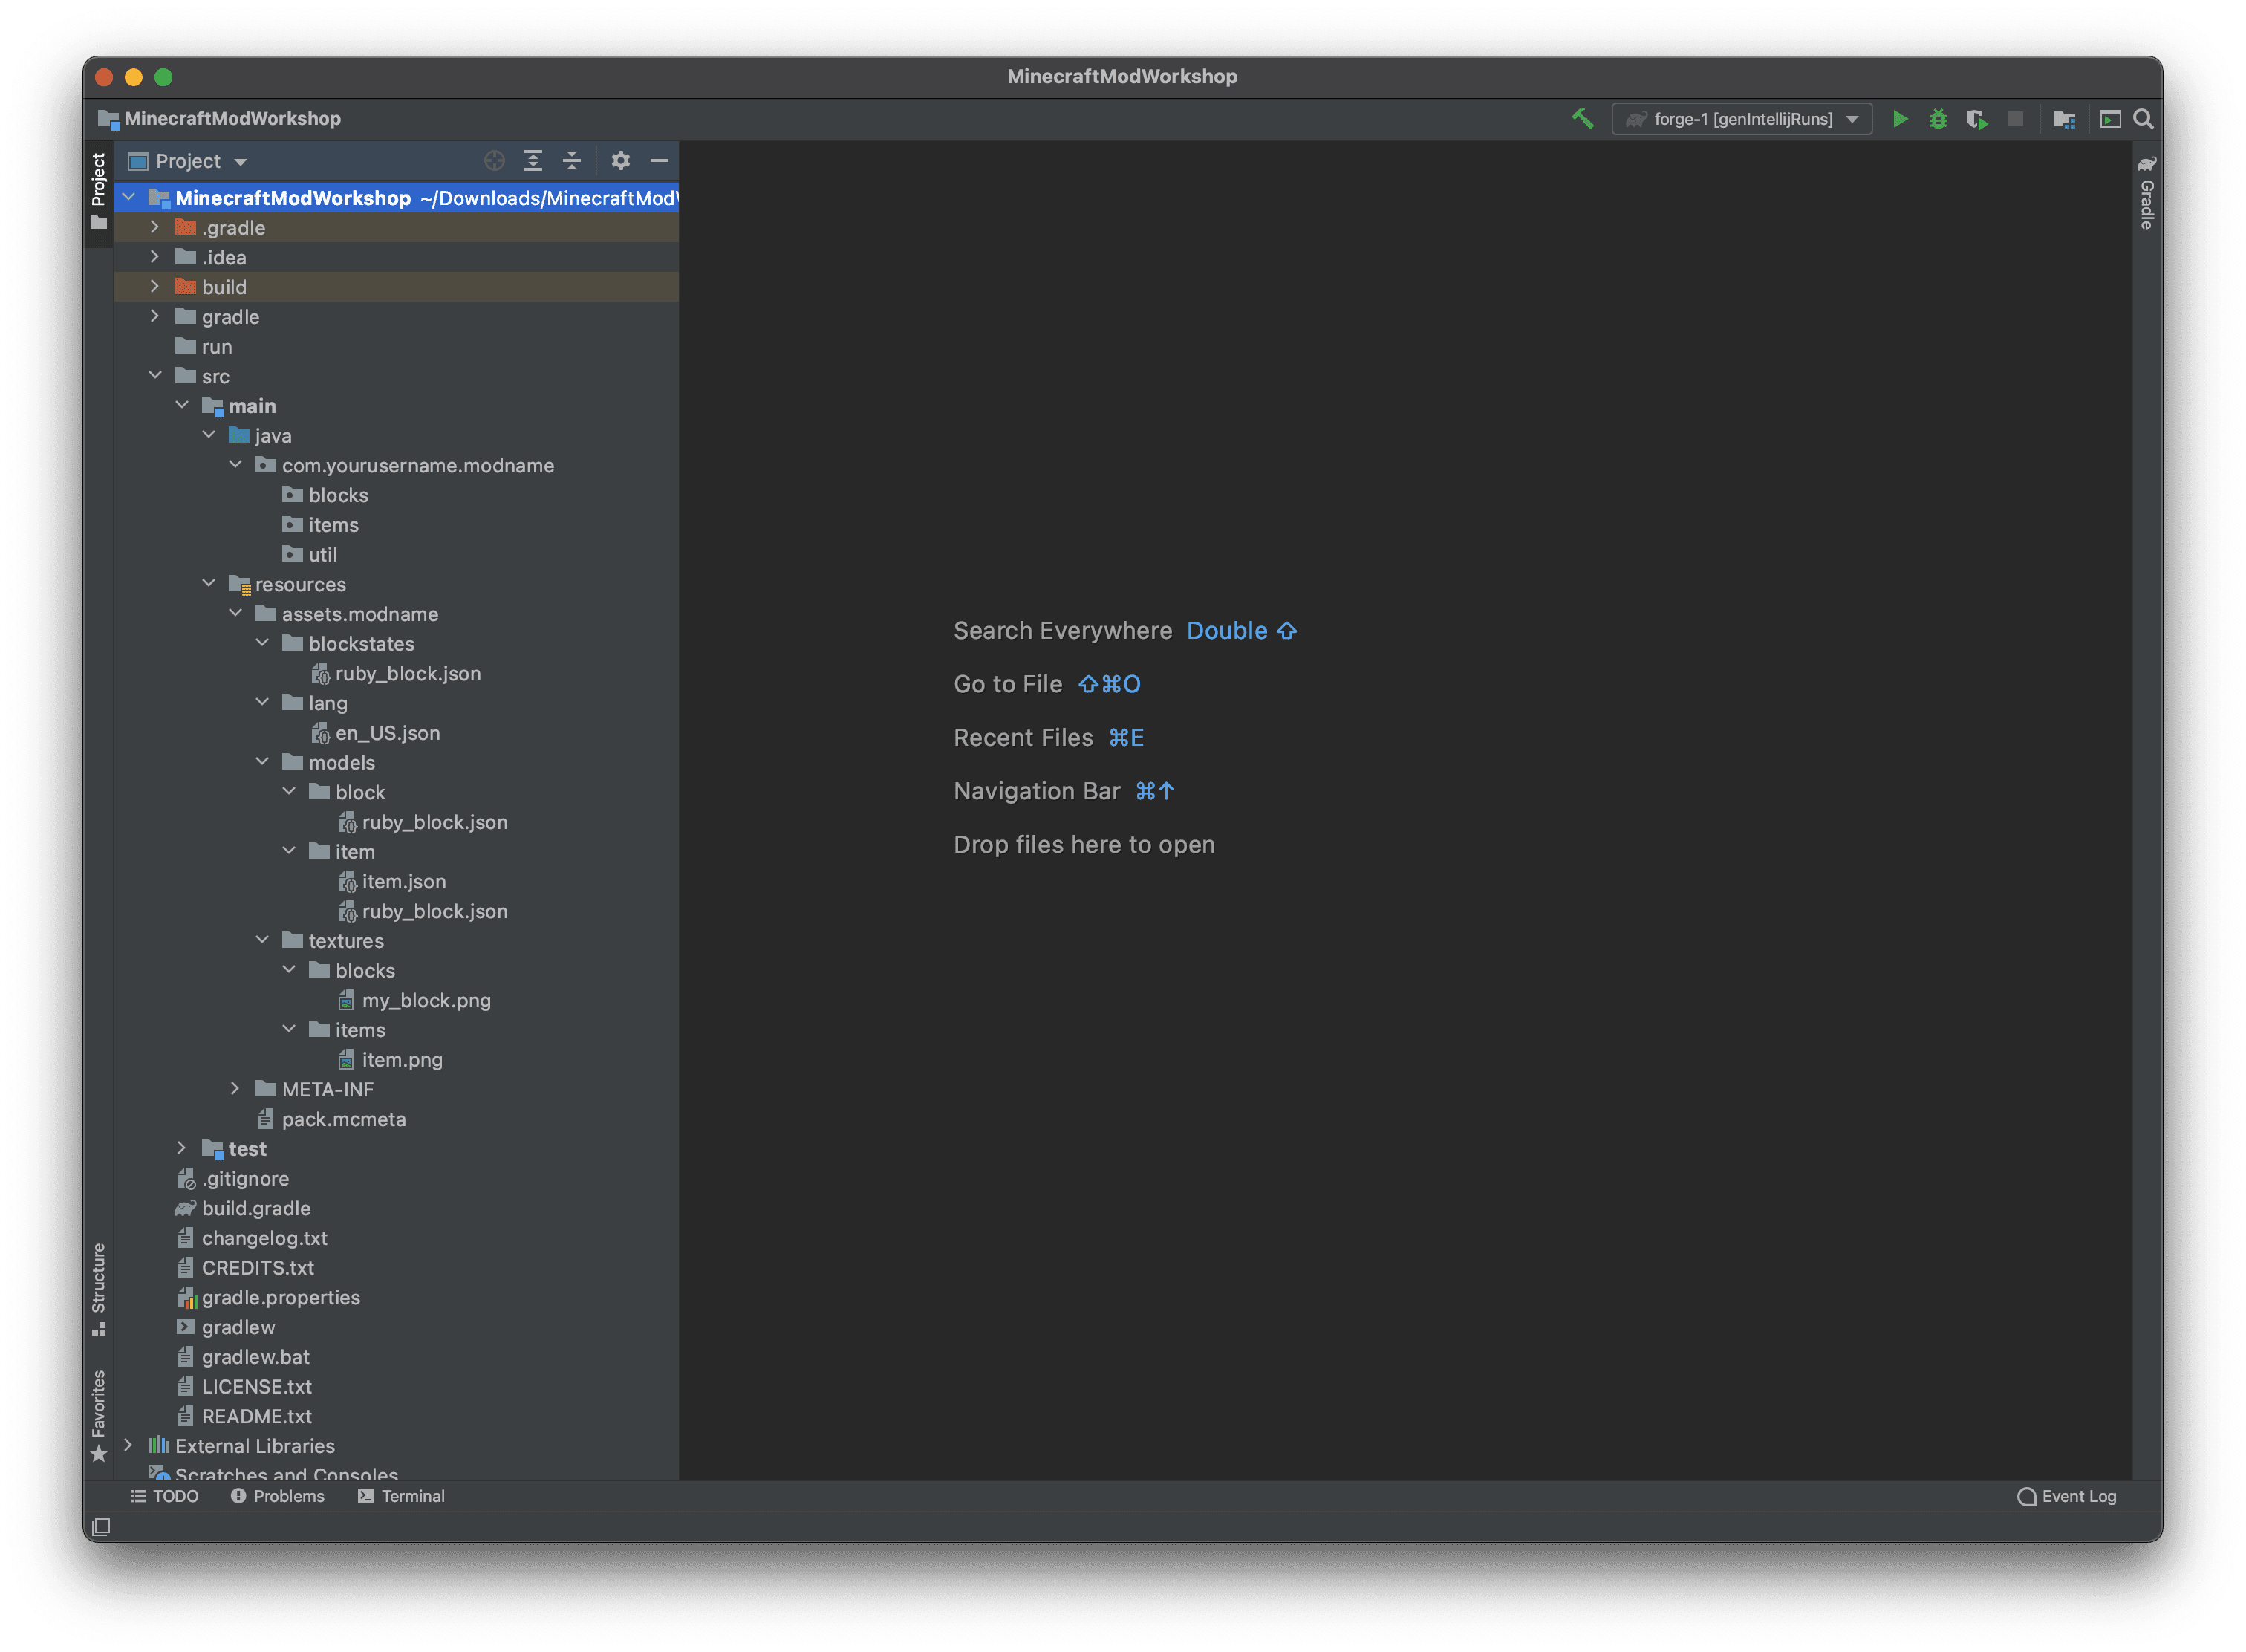Toggle the Project tool window tab
2246x1652 pixels.
click(x=98, y=190)
